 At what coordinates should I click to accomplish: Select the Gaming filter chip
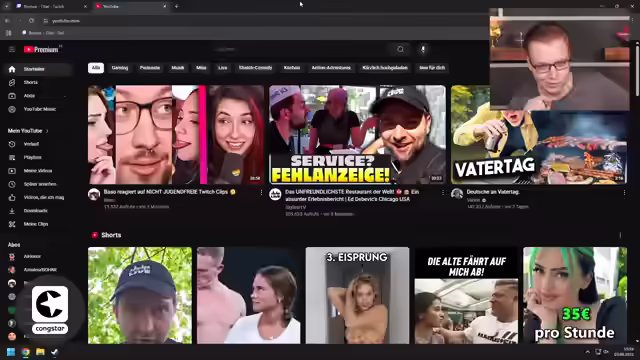point(120,68)
